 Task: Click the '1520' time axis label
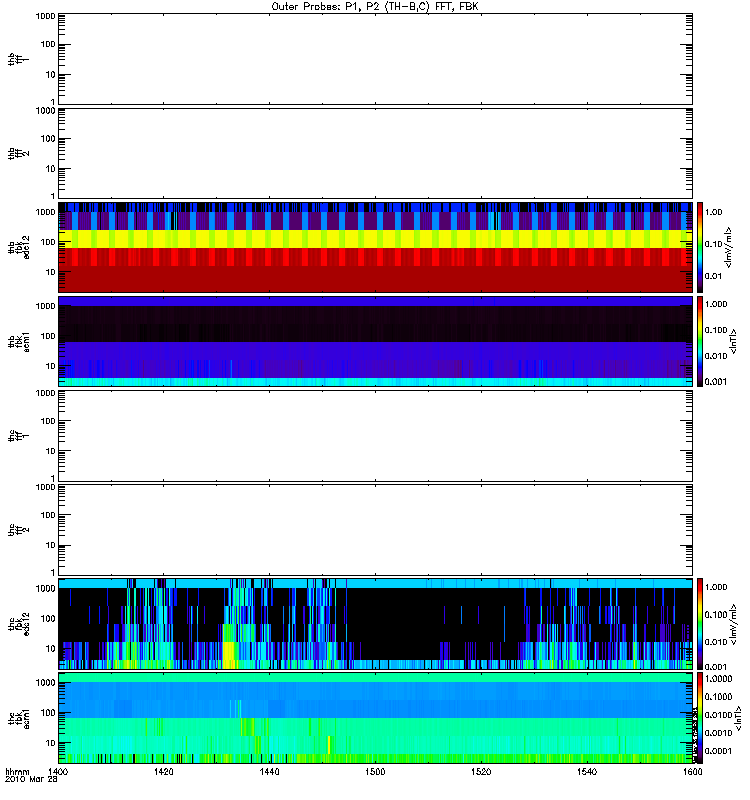click(x=481, y=772)
